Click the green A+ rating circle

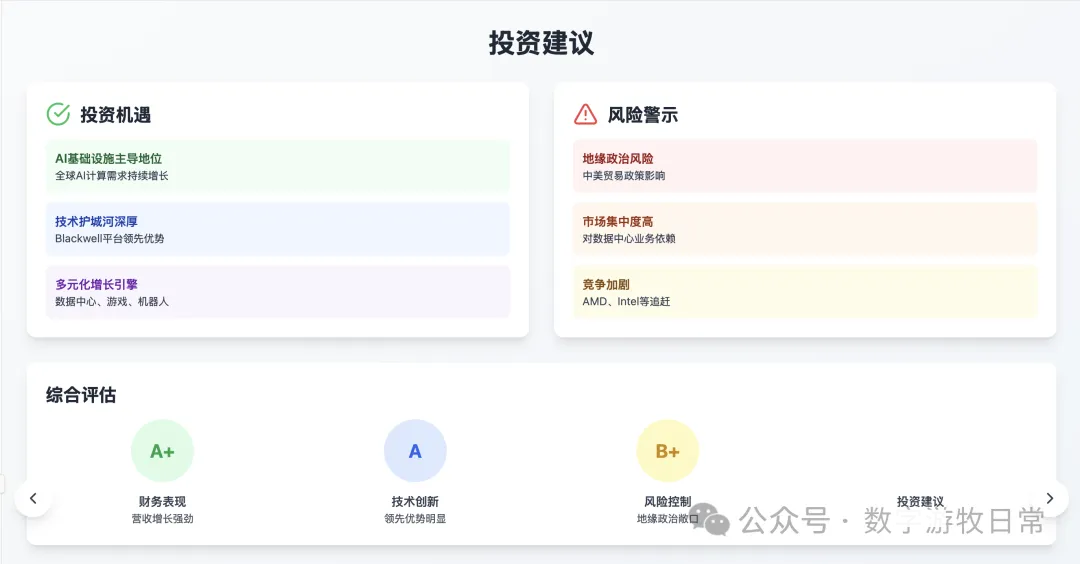162,451
